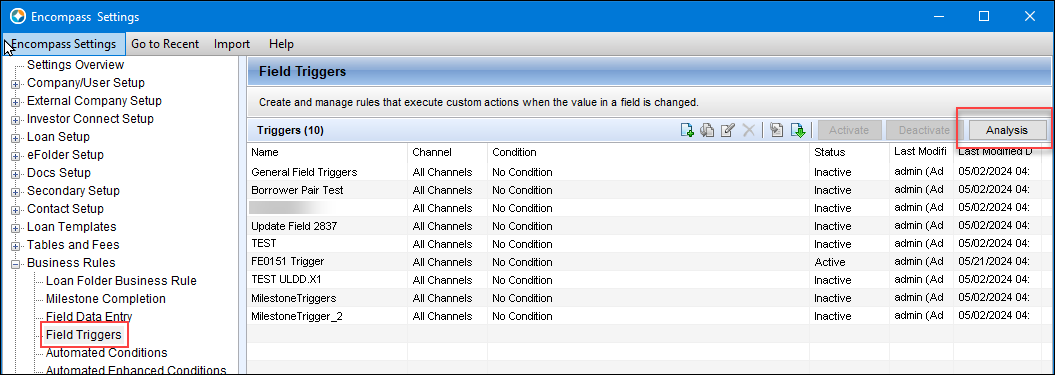Expand the Loan Setup tree node
The image size is (1055, 375).
(15, 137)
